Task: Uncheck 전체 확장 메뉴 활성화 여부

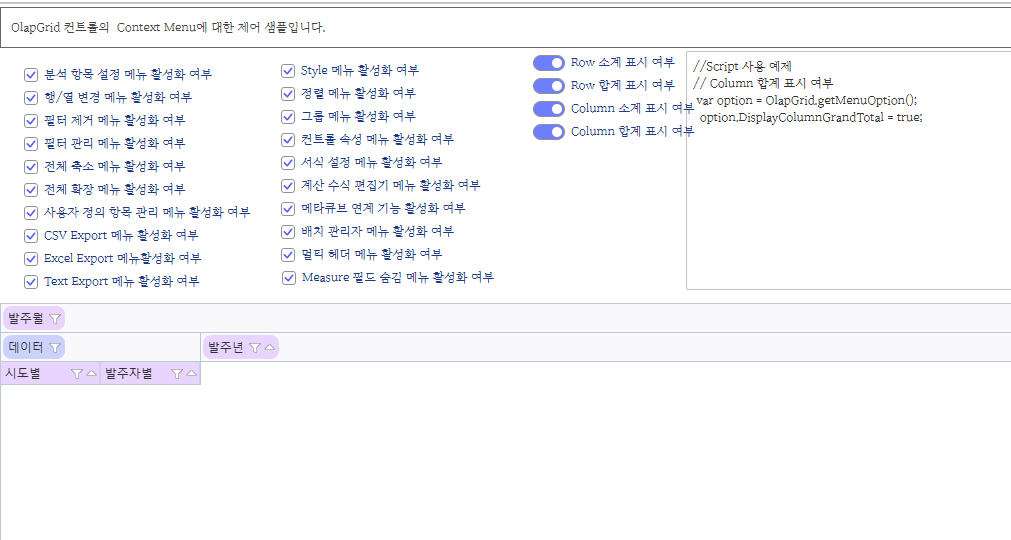Action: 31,189
